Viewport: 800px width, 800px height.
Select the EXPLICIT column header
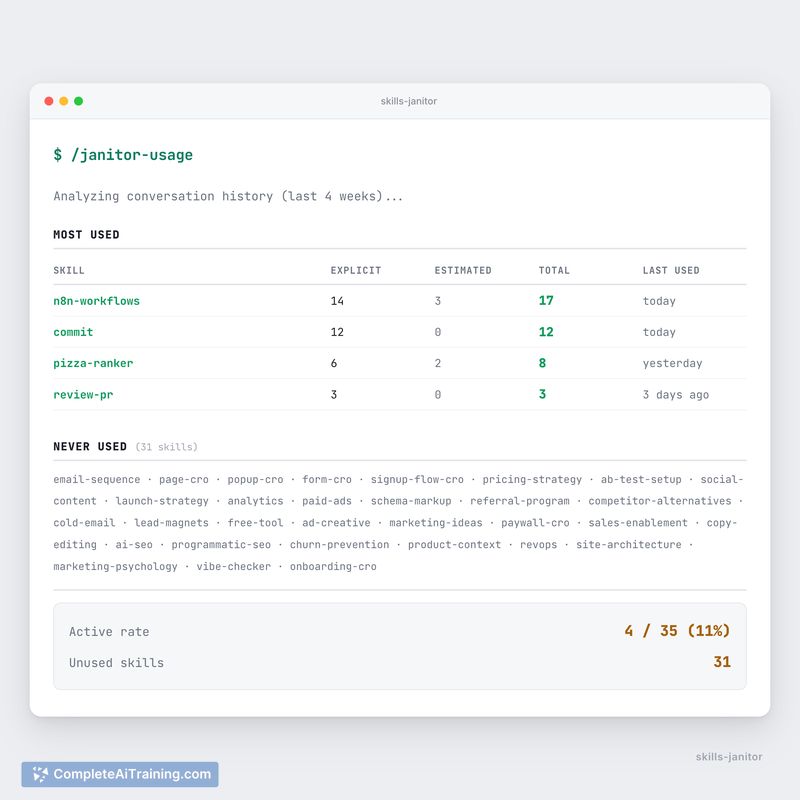click(356, 270)
